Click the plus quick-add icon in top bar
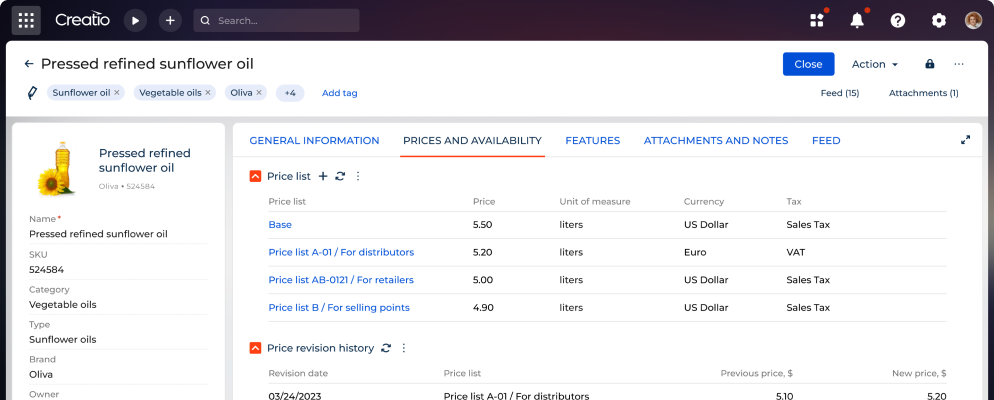The image size is (994, 400). (x=170, y=20)
